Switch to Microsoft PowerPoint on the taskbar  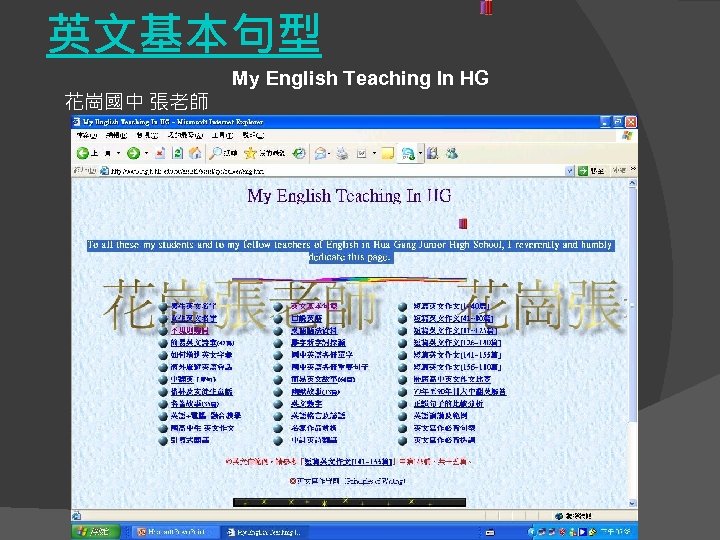pyautogui.click(x=173, y=532)
